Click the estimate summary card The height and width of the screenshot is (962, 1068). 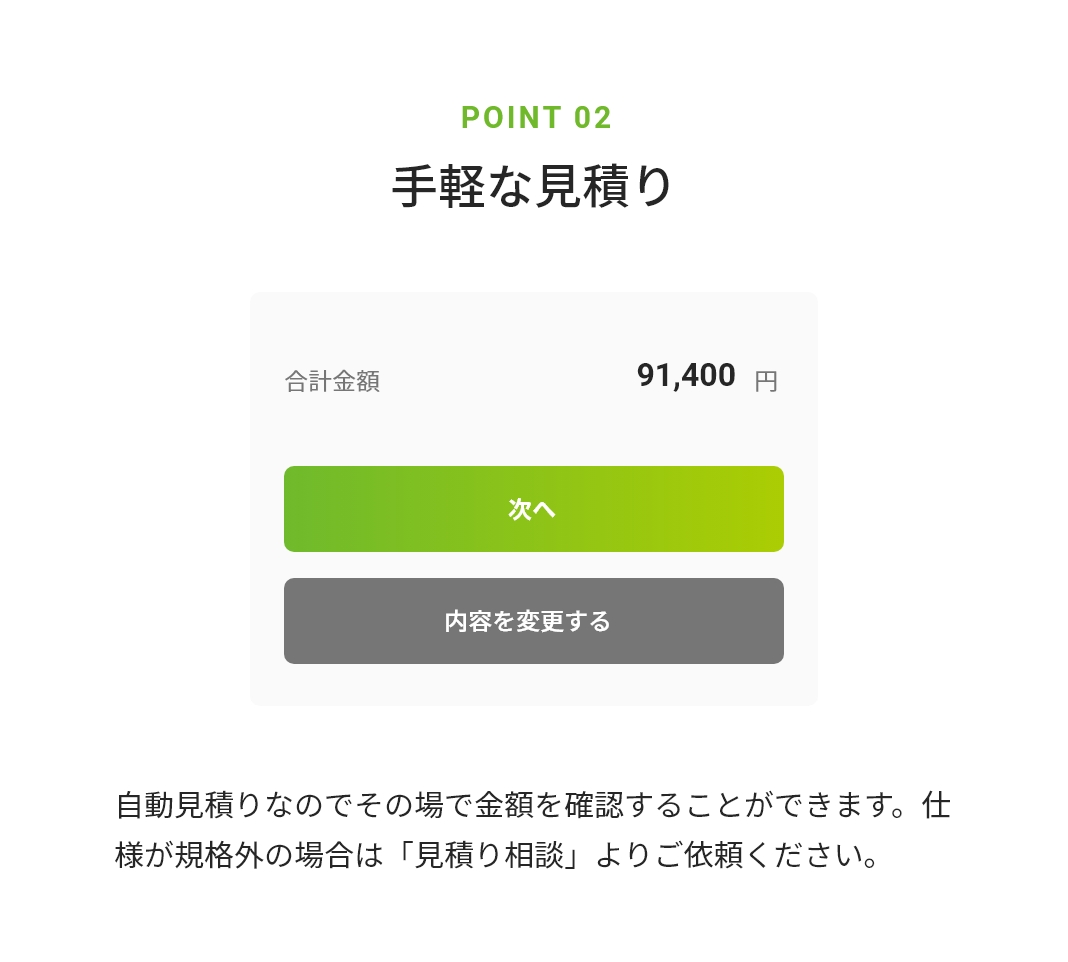(x=533, y=497)
